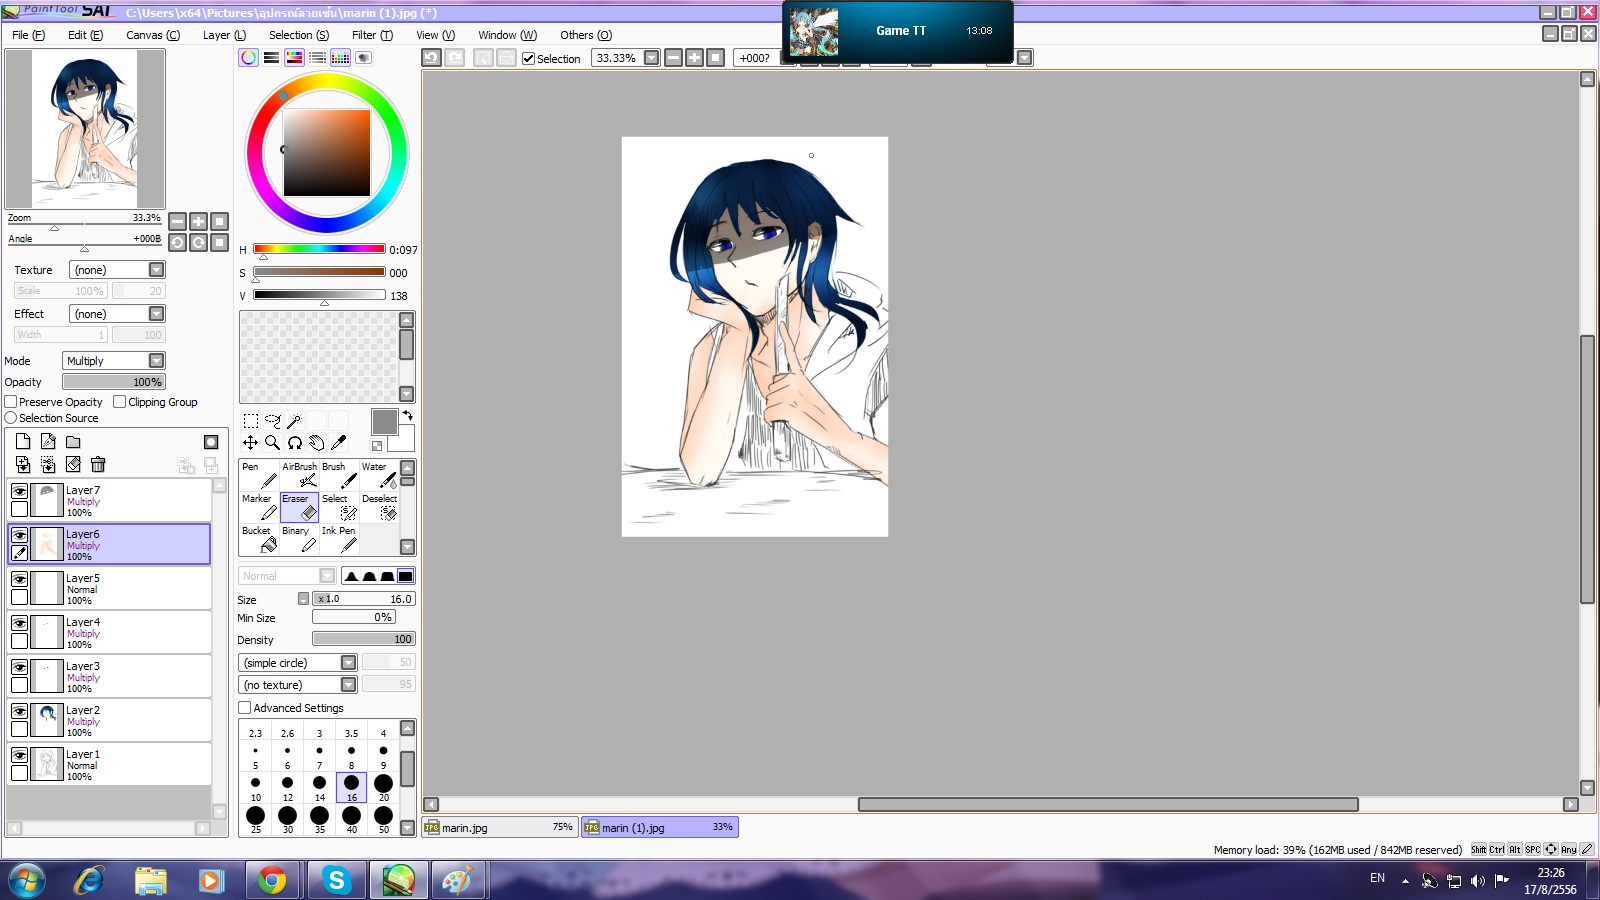
Task: Activate the magic wand tool
Action: (x=294, y=421)
